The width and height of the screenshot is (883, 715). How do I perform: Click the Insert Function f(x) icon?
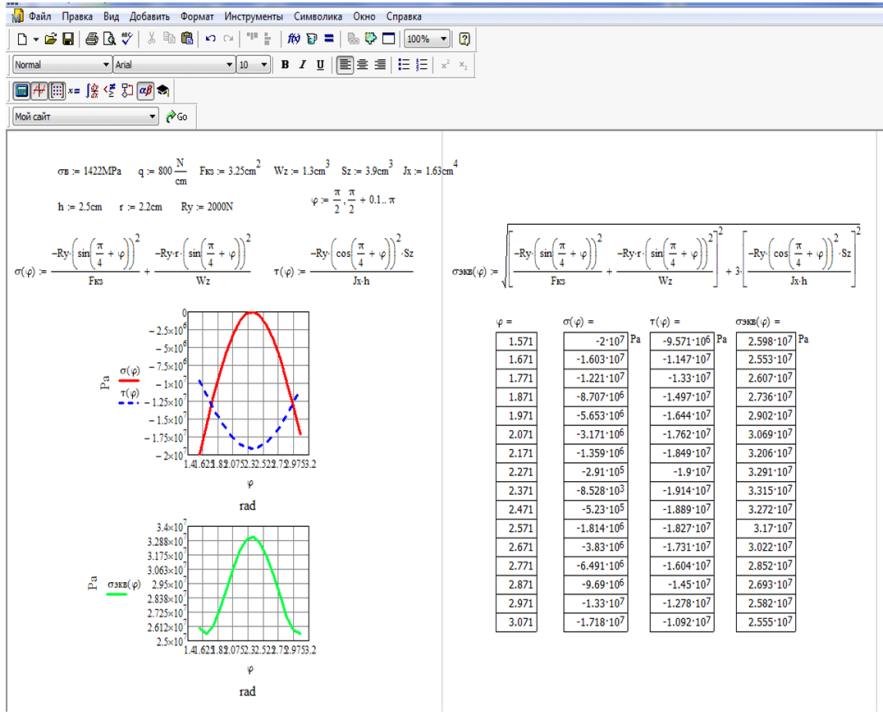pos(294,39)
